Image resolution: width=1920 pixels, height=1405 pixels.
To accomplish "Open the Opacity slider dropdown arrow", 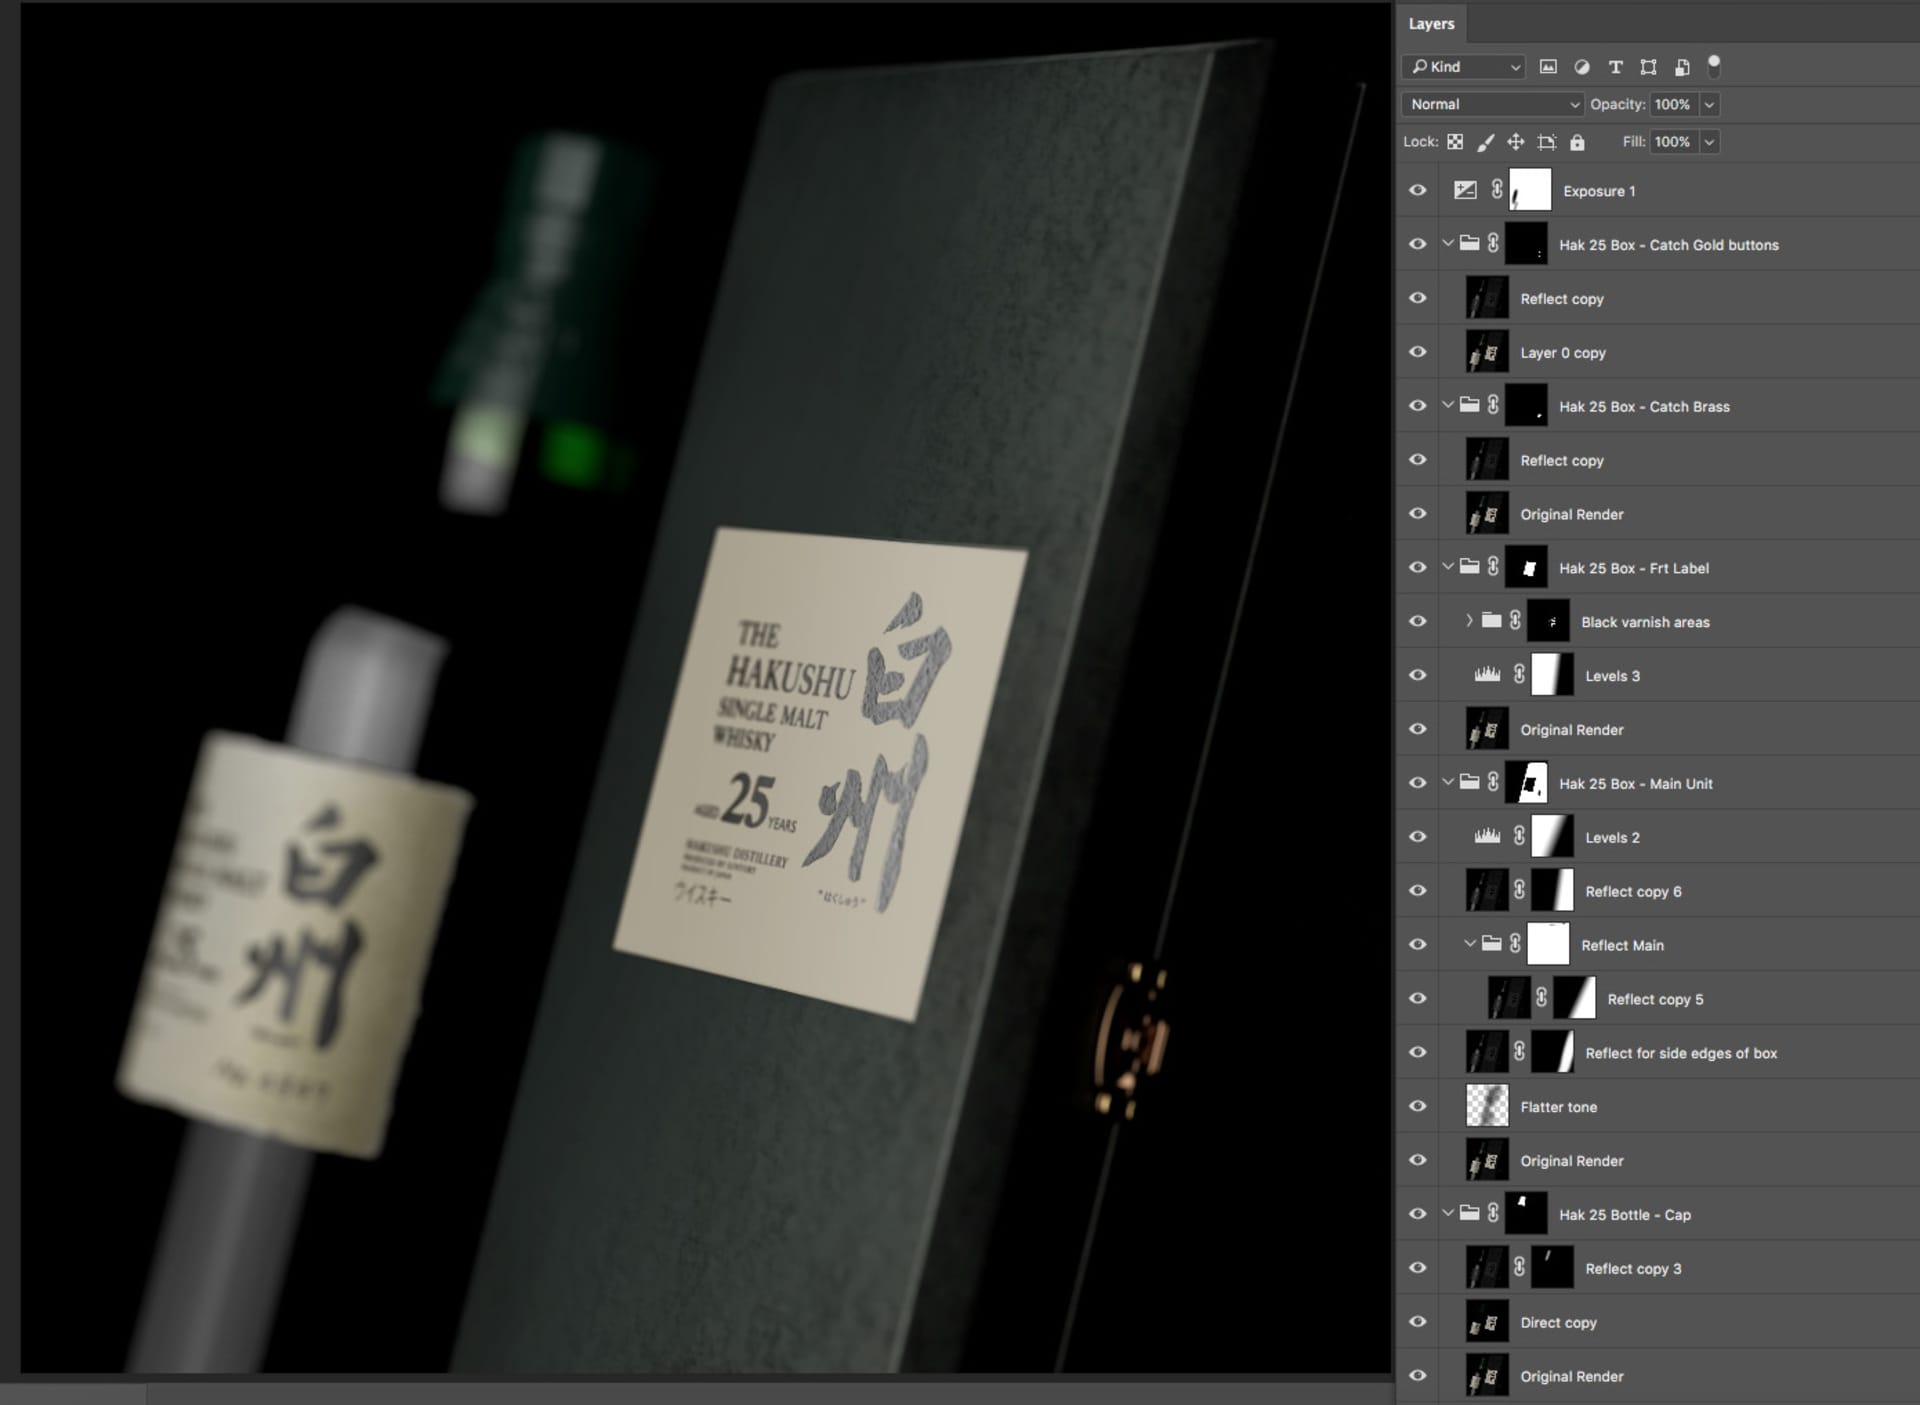I will click(1709, 104).
